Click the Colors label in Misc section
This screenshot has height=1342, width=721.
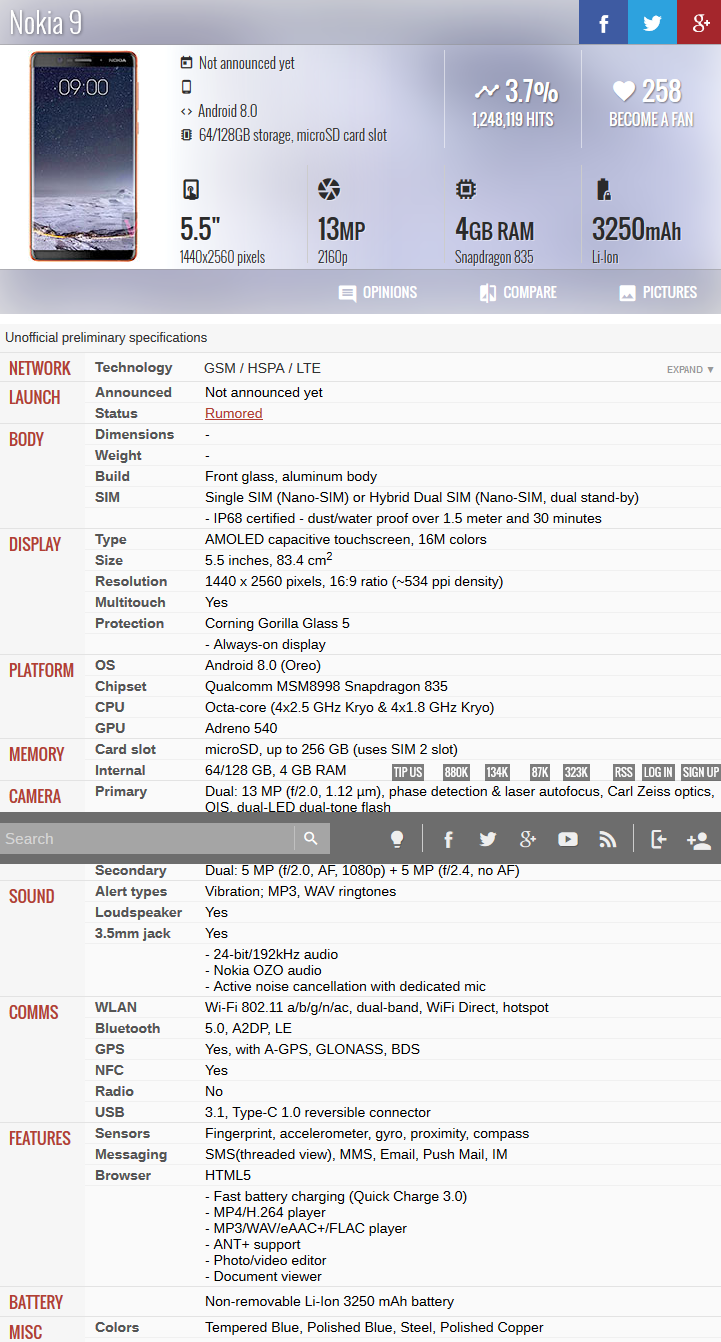point(117,1327)
